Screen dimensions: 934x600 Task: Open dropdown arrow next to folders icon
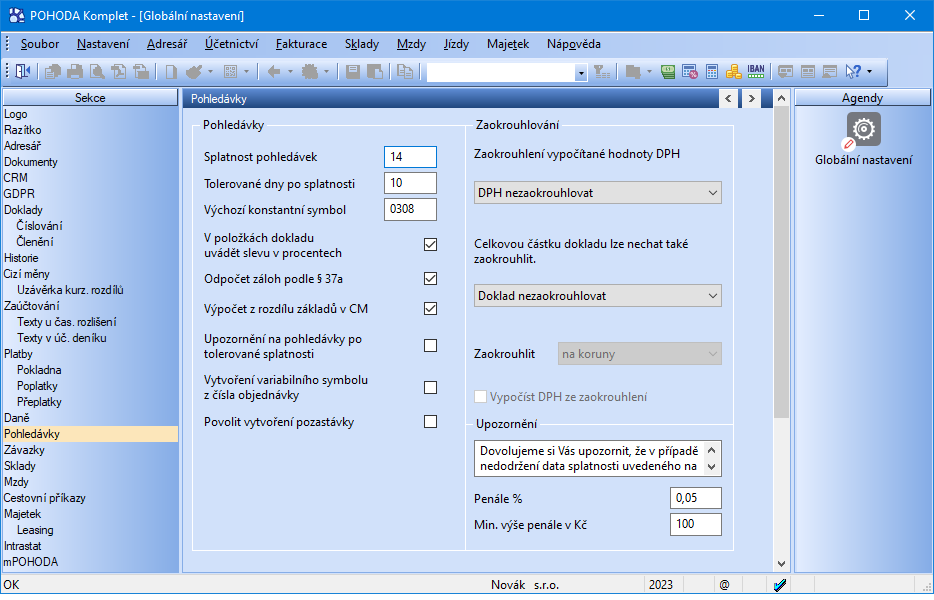tap(649, 72)
